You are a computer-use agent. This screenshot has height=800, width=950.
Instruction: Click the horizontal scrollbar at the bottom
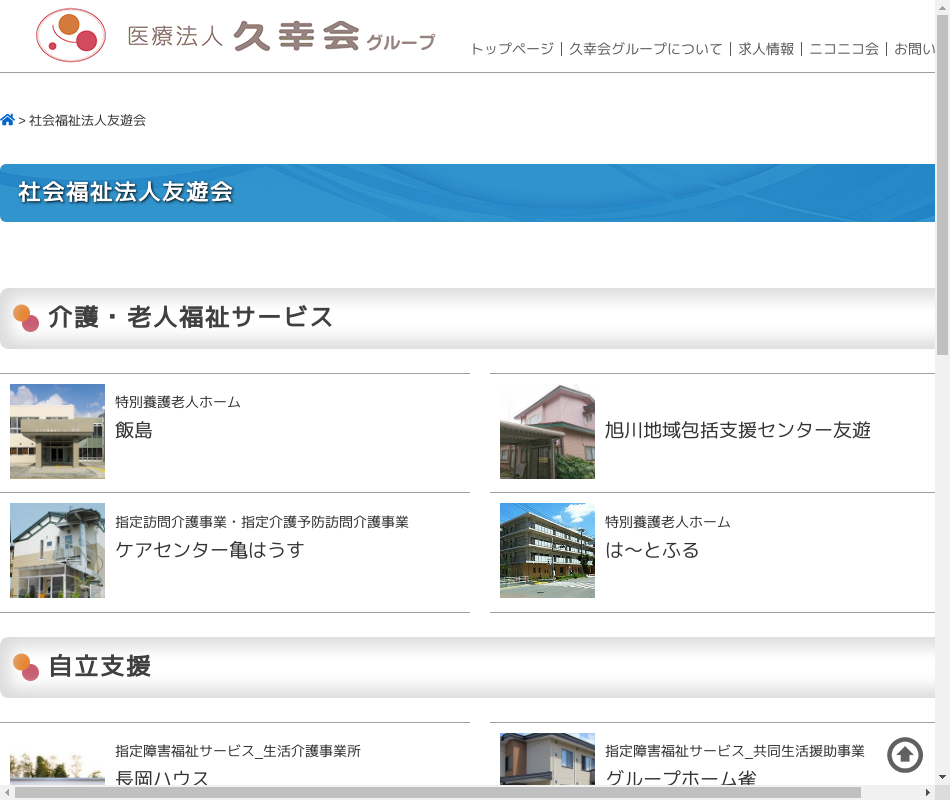click(437, 792)
